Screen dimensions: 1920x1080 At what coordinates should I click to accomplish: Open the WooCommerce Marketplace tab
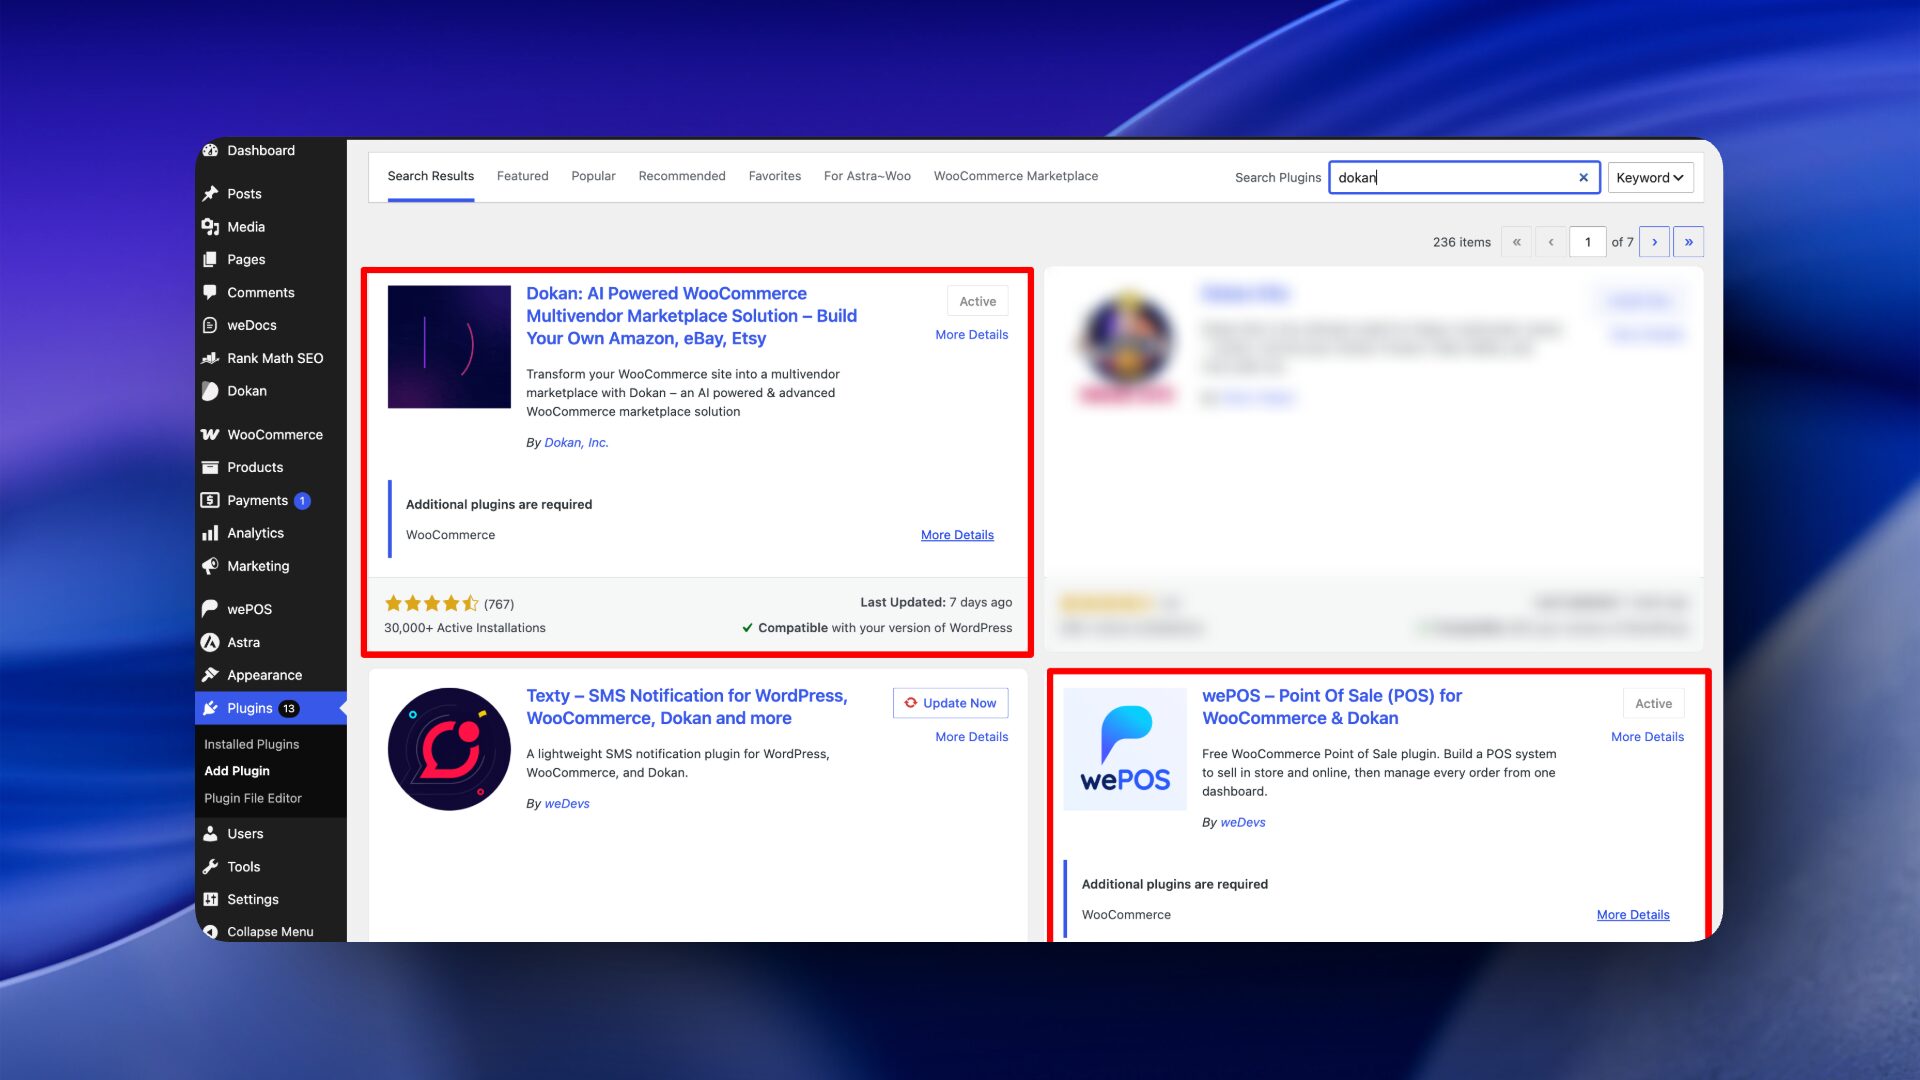point(1016,177)
